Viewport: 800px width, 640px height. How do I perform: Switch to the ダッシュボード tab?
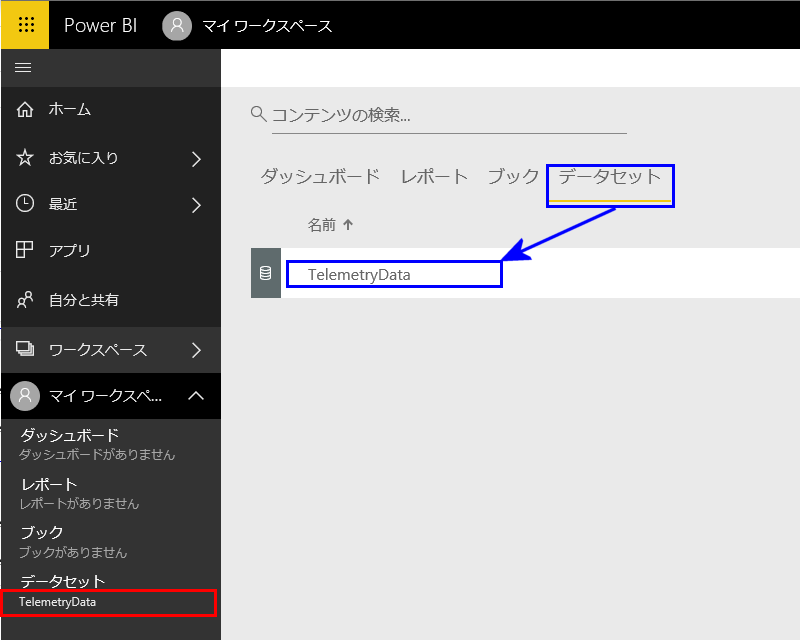pos(320,177)
